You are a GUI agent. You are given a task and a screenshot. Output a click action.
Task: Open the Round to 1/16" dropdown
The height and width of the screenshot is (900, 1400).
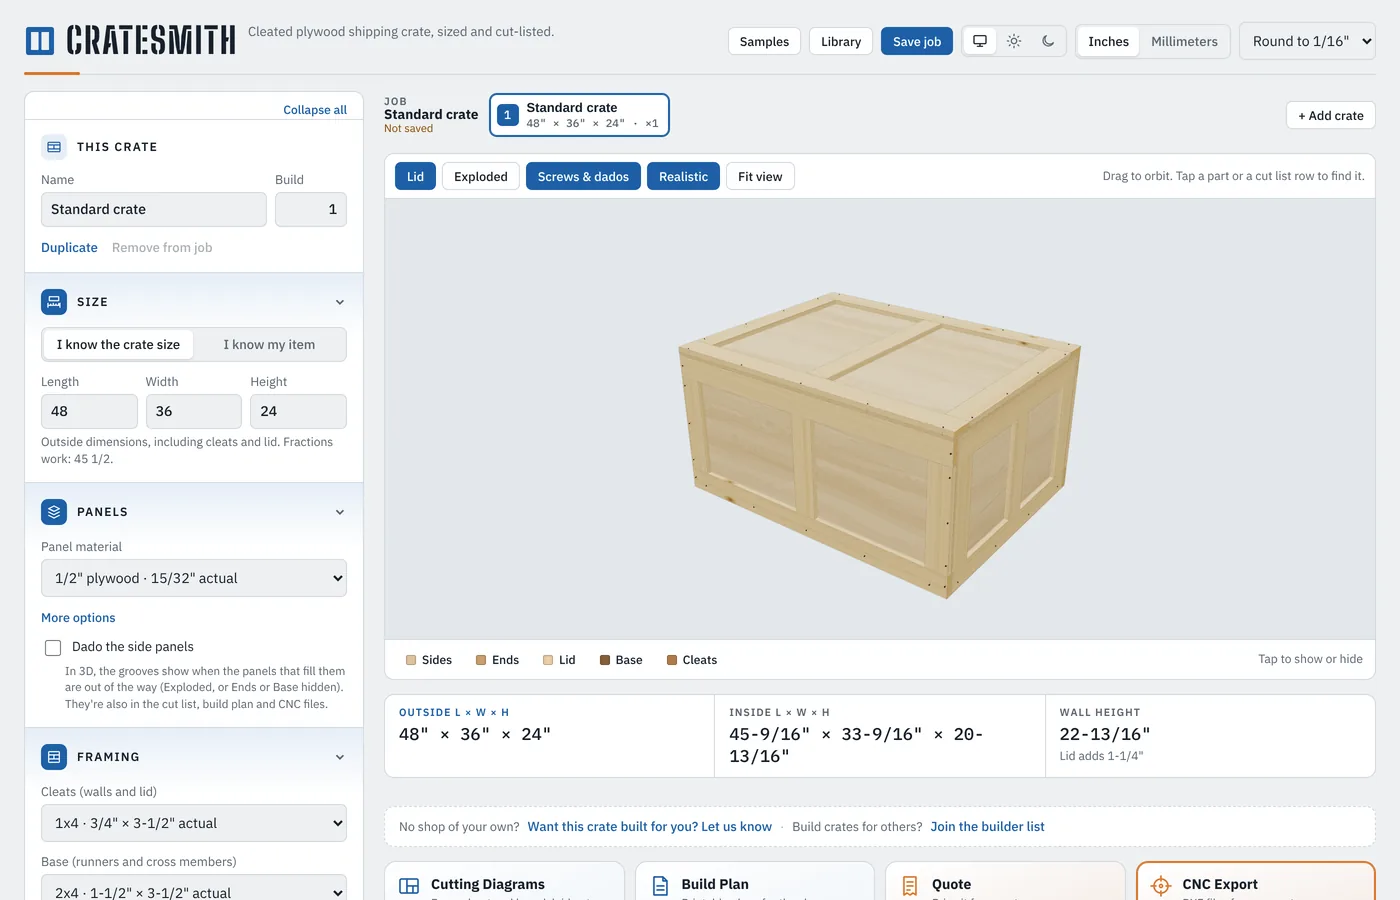click(1307, 41)
